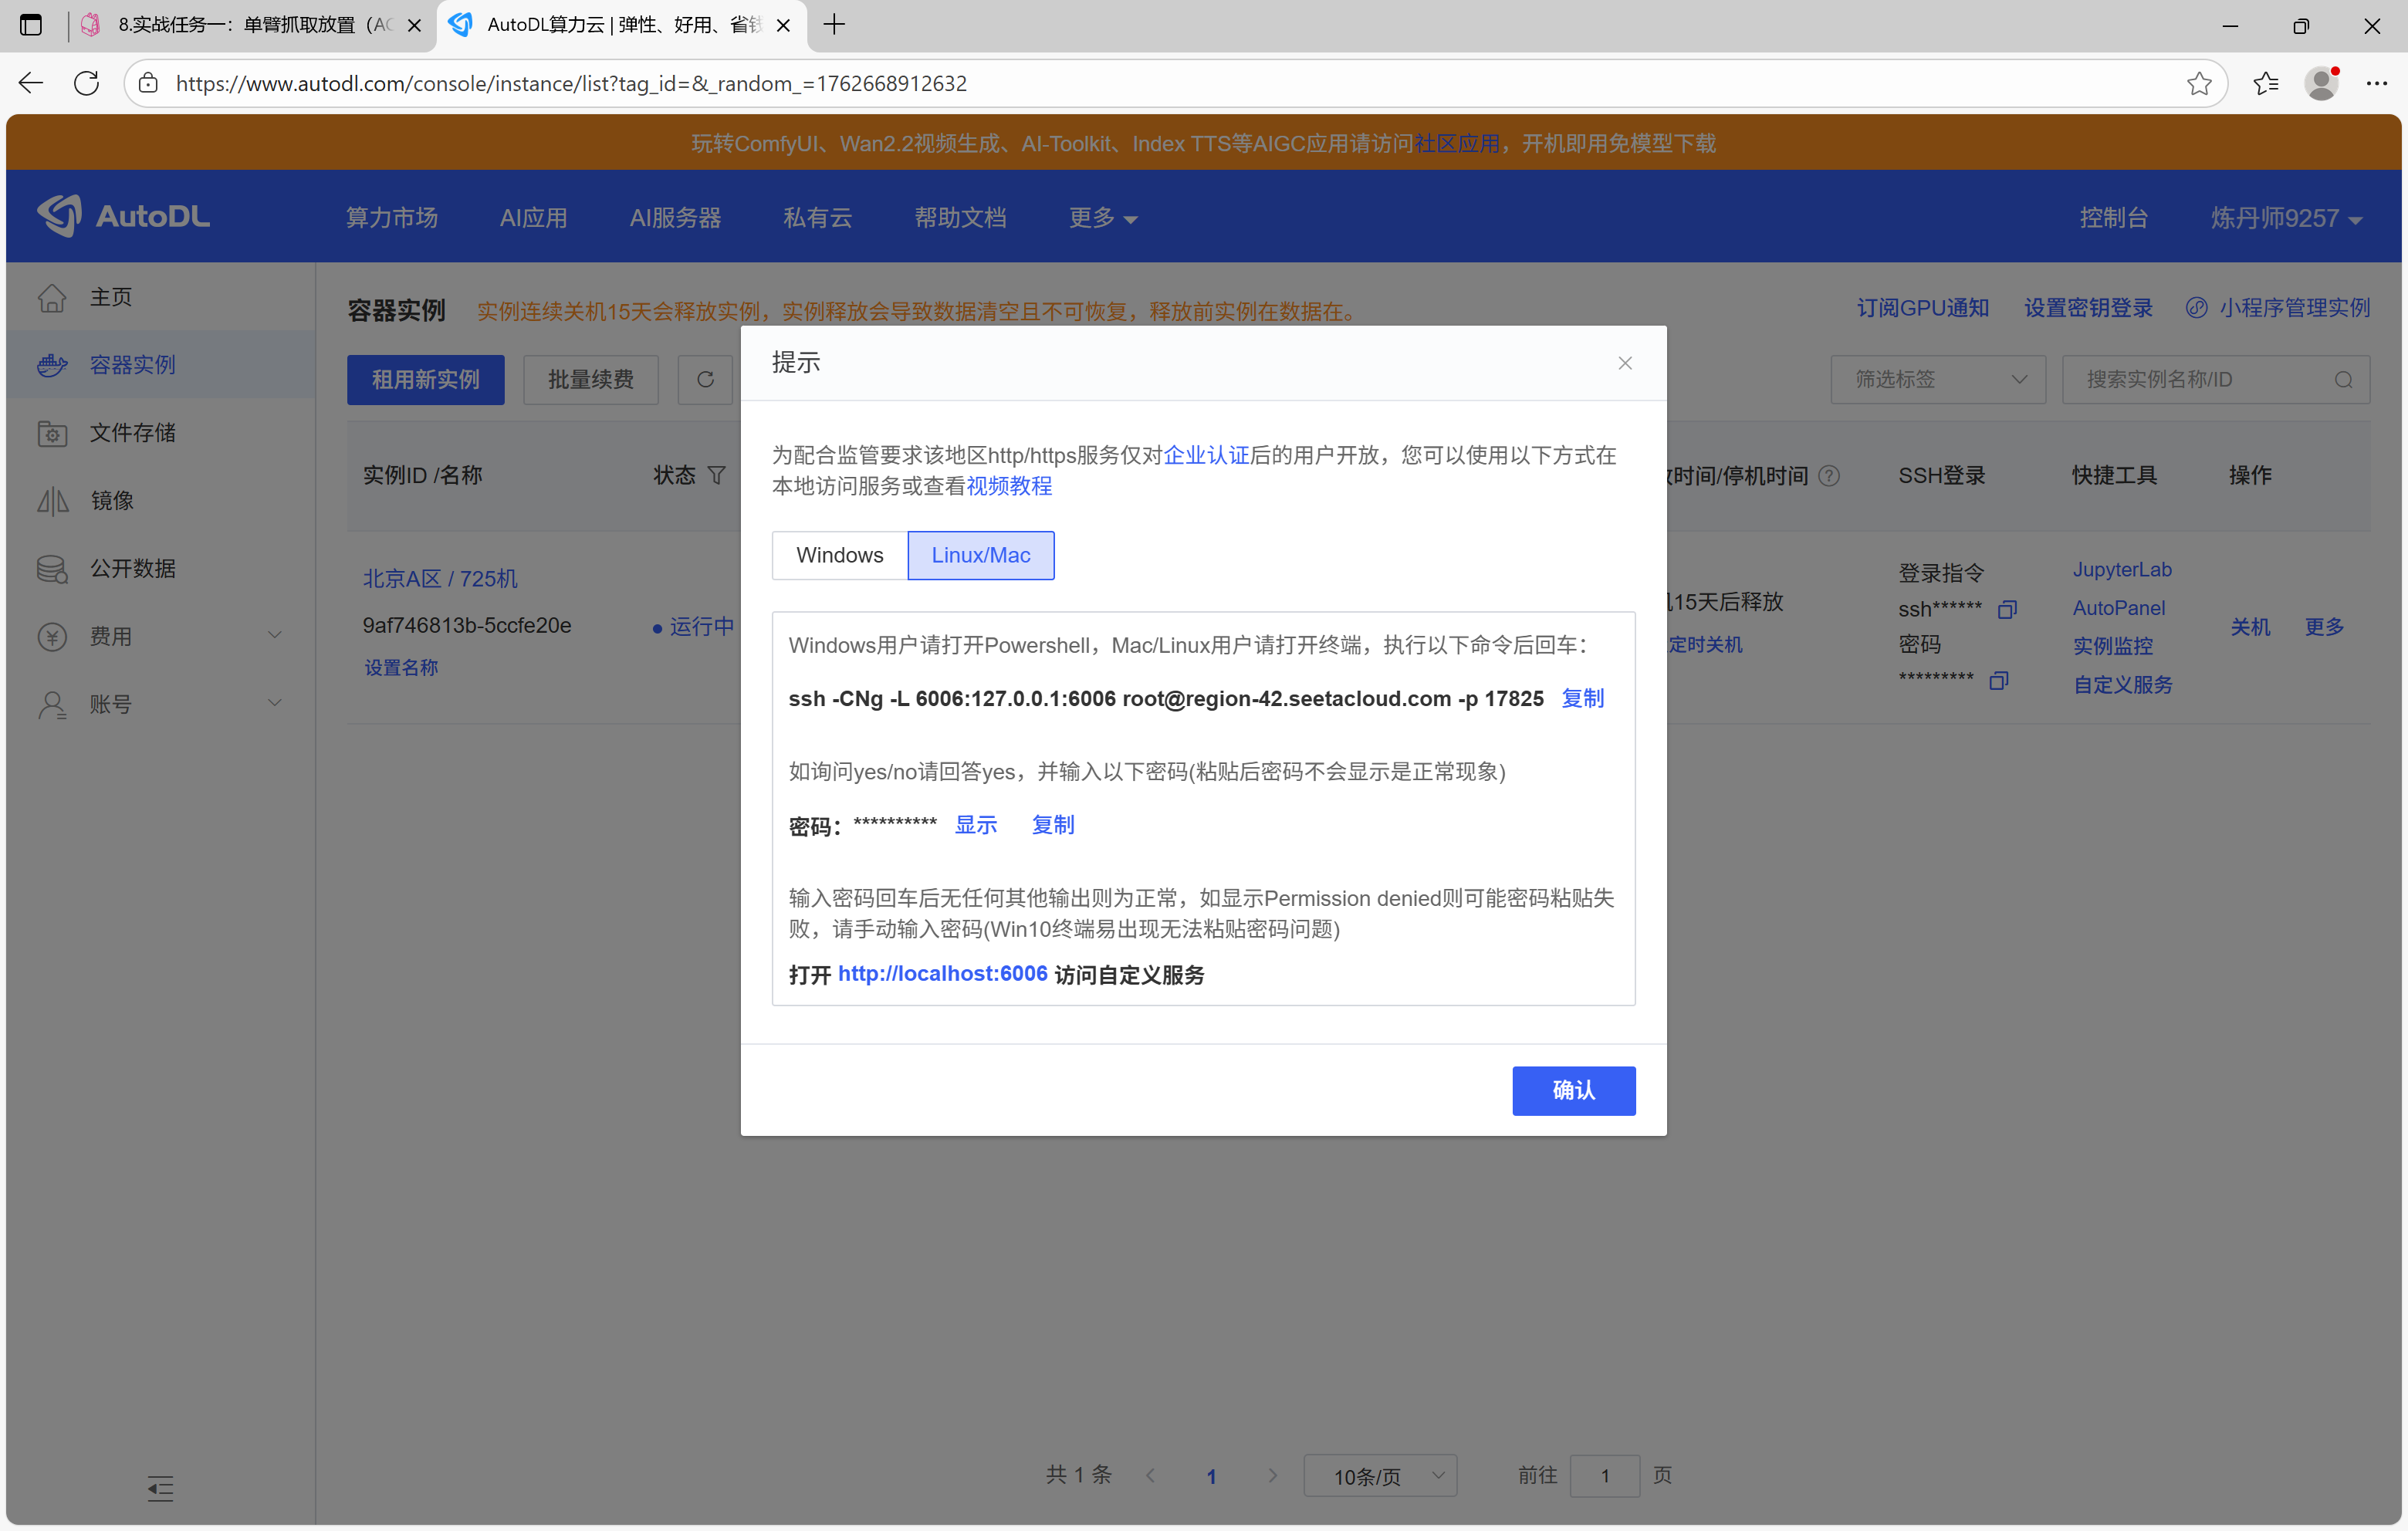Open the 筛选标签 dropdown

(1938, 379)
